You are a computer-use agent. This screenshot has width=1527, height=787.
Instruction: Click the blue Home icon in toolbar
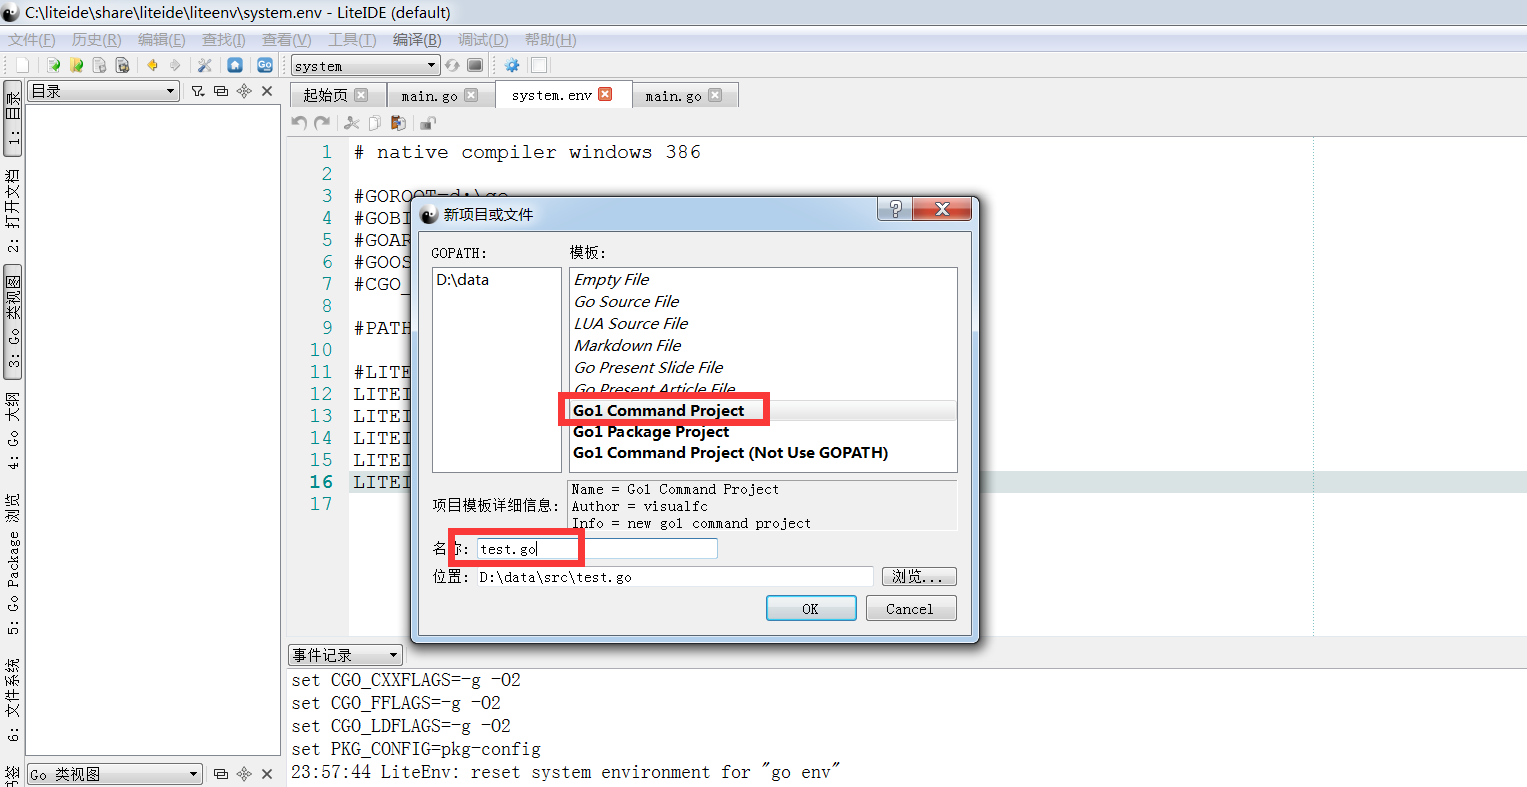click(x=235, y=65)
